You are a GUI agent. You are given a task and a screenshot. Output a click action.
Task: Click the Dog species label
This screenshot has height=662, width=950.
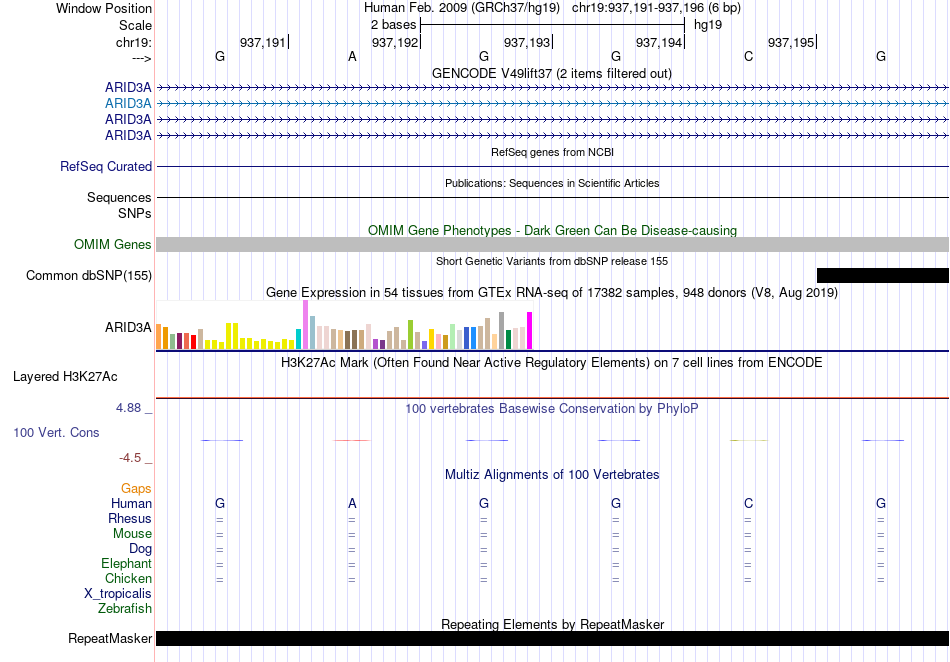141,549
